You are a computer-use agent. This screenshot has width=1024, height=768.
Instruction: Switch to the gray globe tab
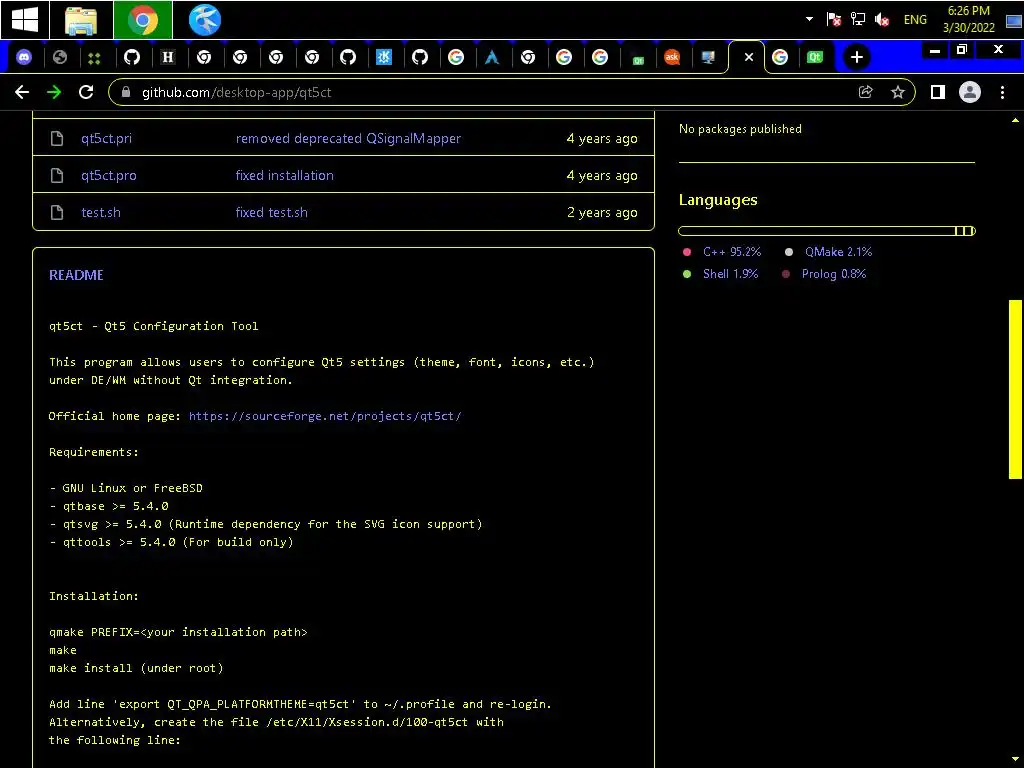(x=60, y=57)
